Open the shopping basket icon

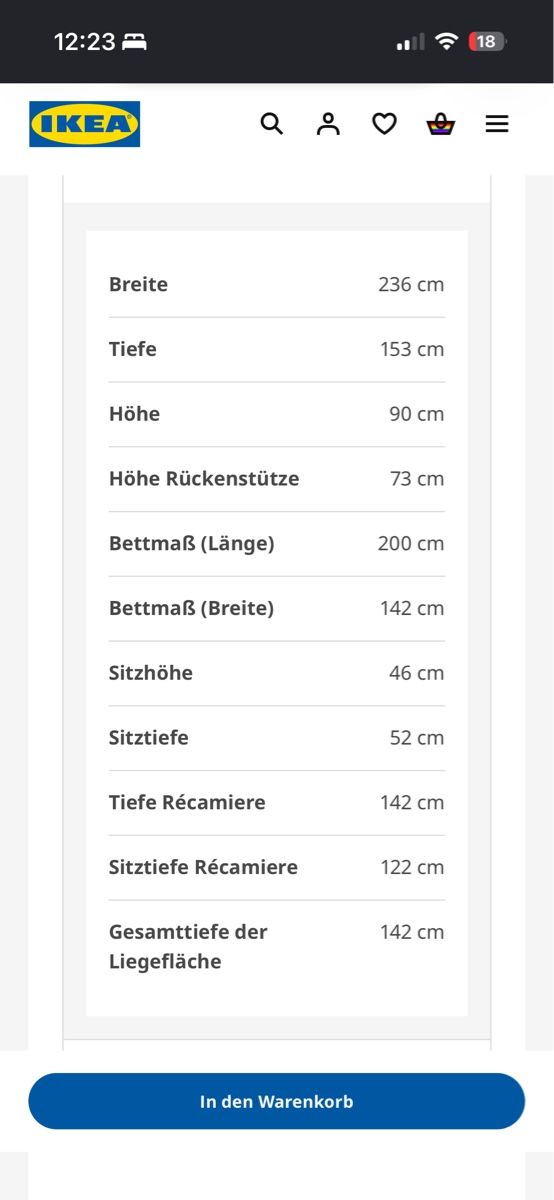tap(441, 124)
